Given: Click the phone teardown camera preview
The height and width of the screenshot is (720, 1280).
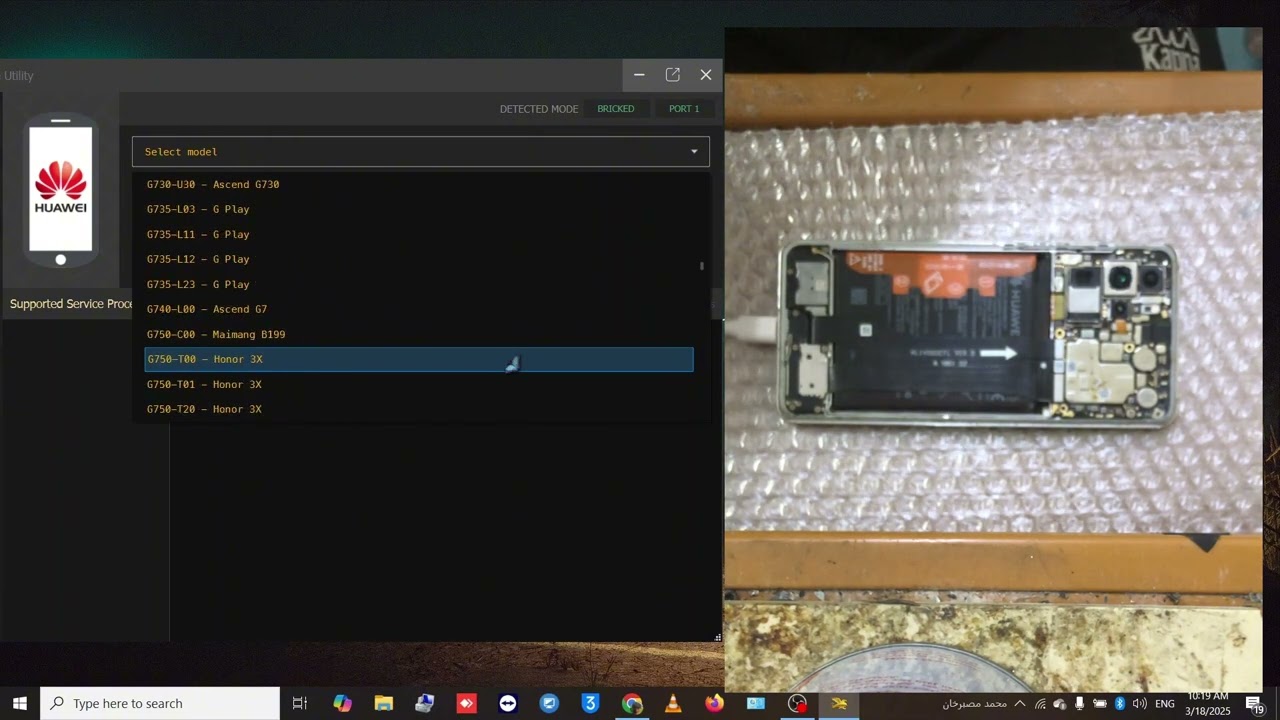Looking at the screenshot, I should click(993, 360).
